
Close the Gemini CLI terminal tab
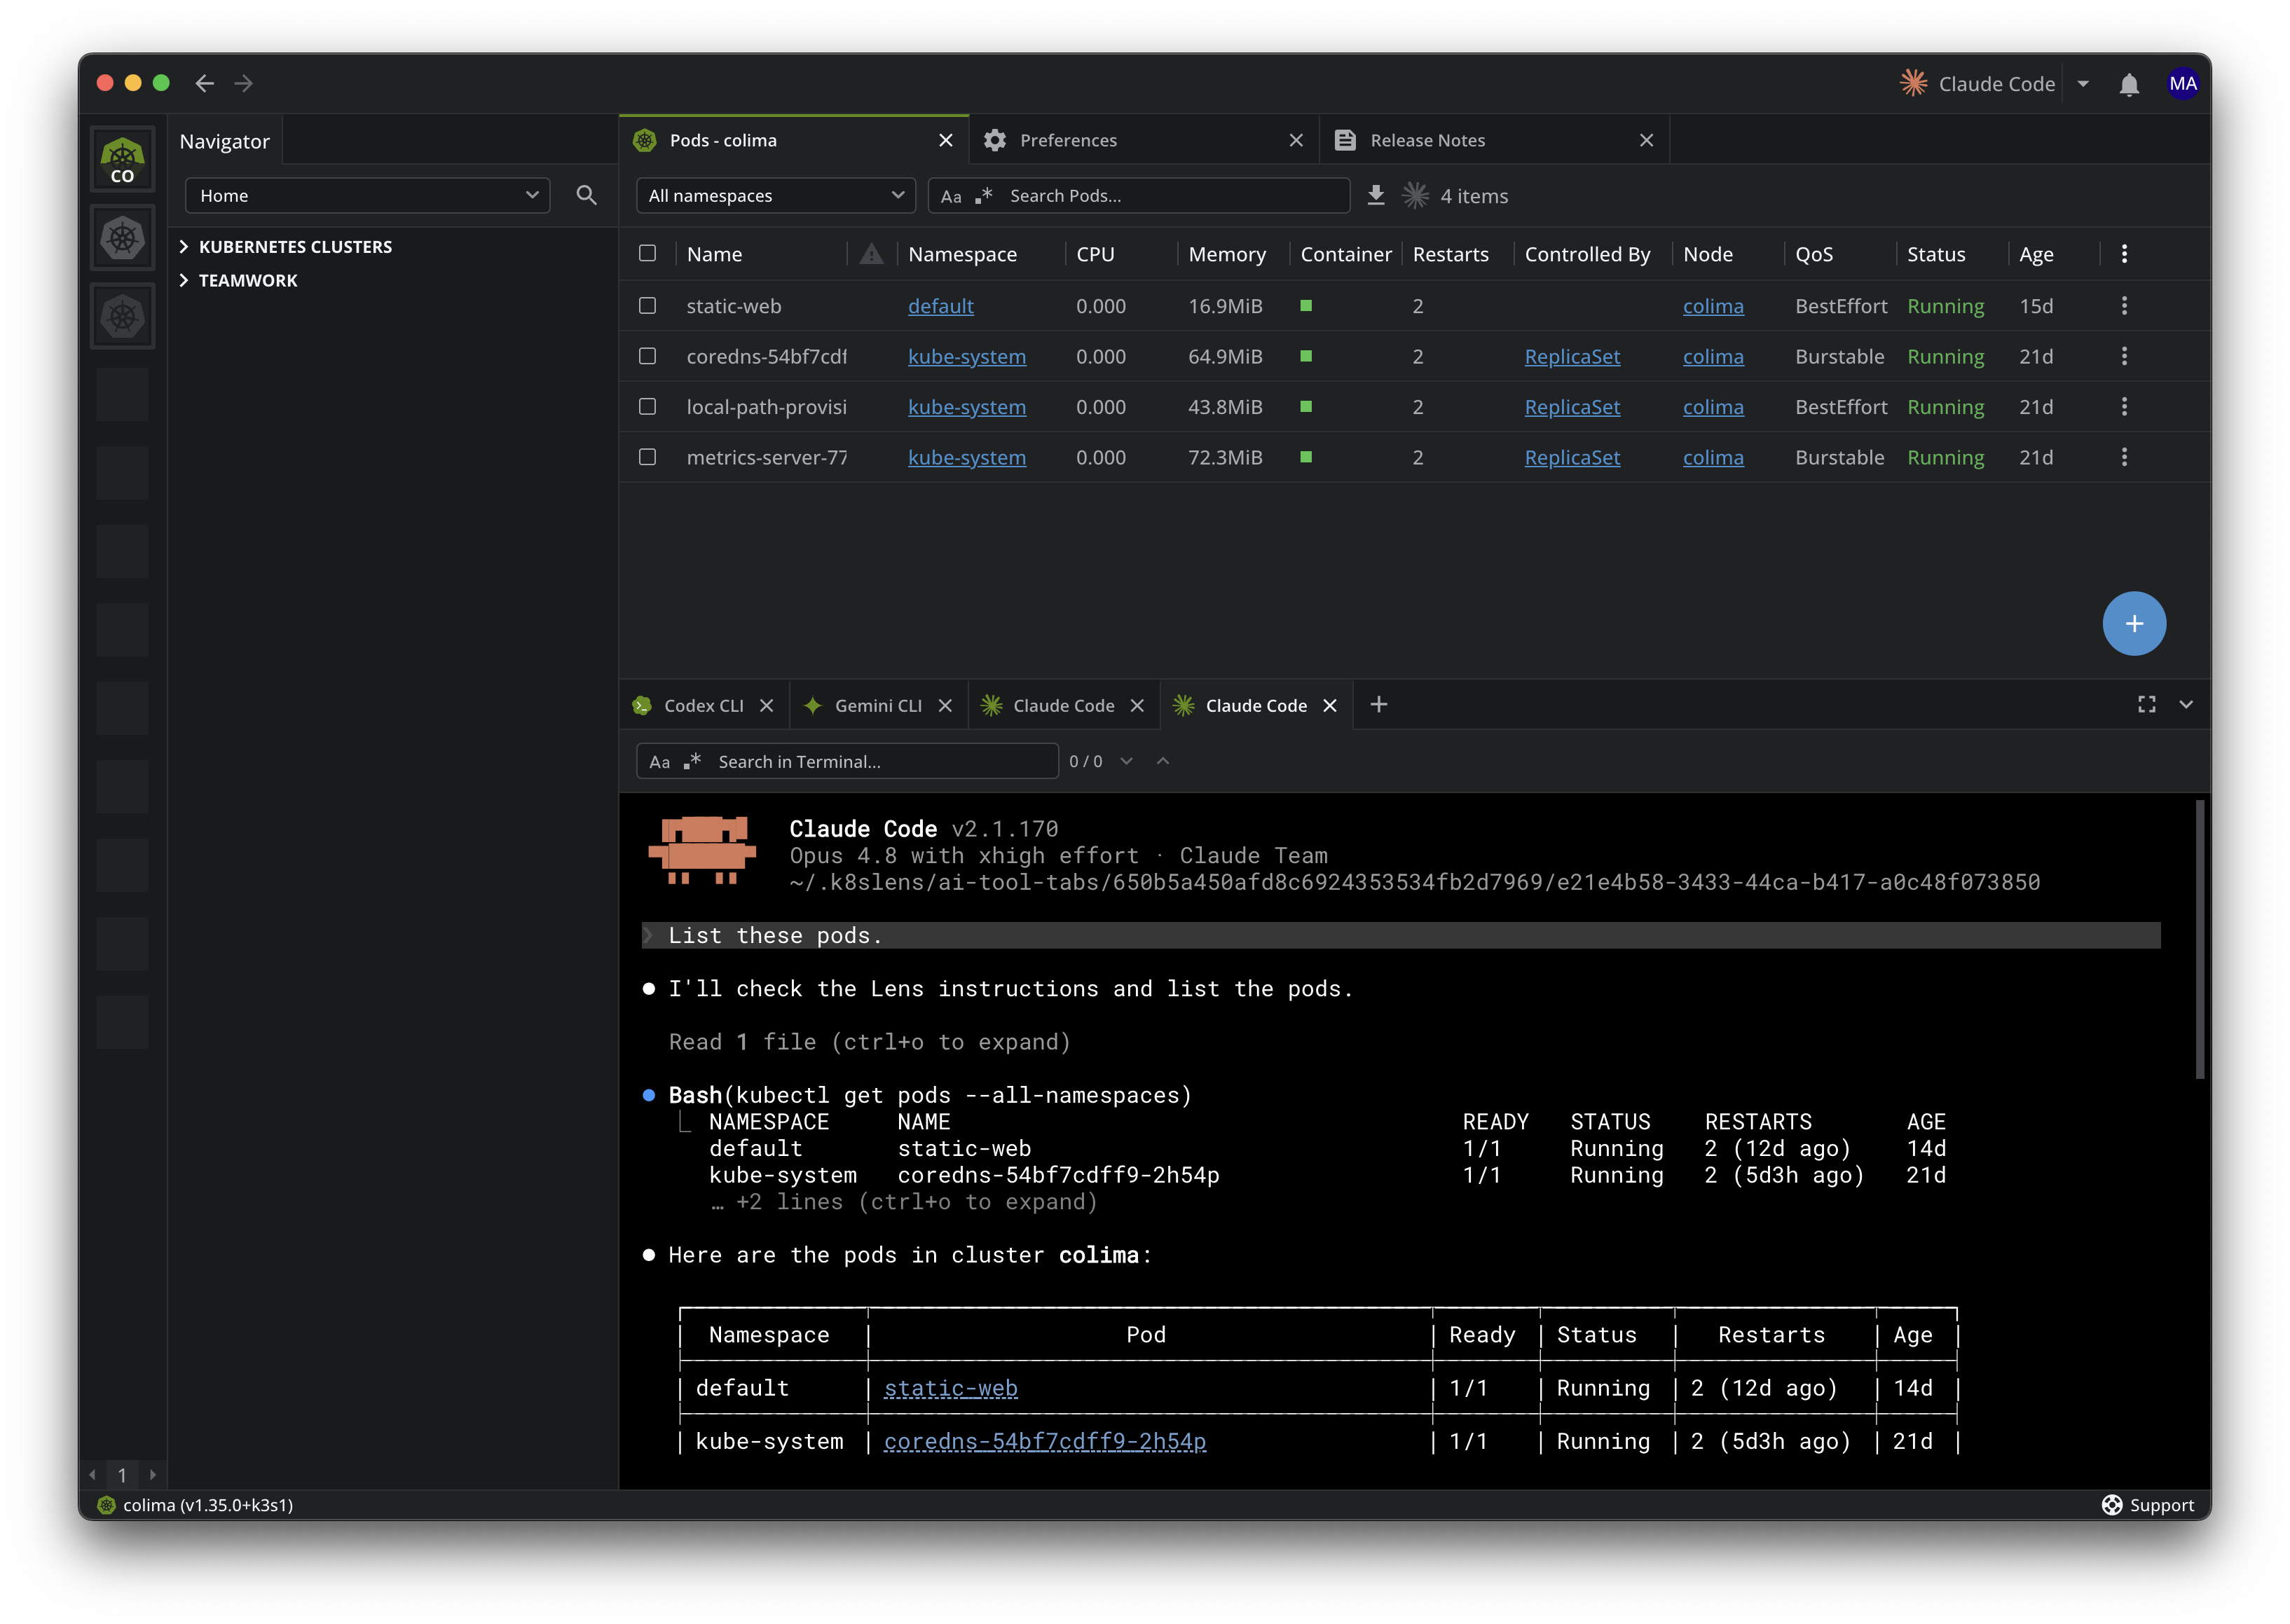(944, 706)
